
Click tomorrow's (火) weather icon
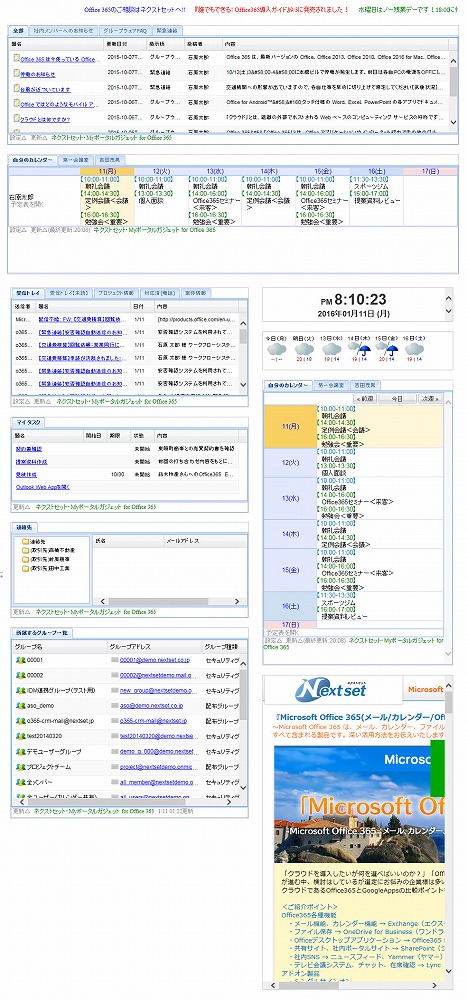[304, 349]
